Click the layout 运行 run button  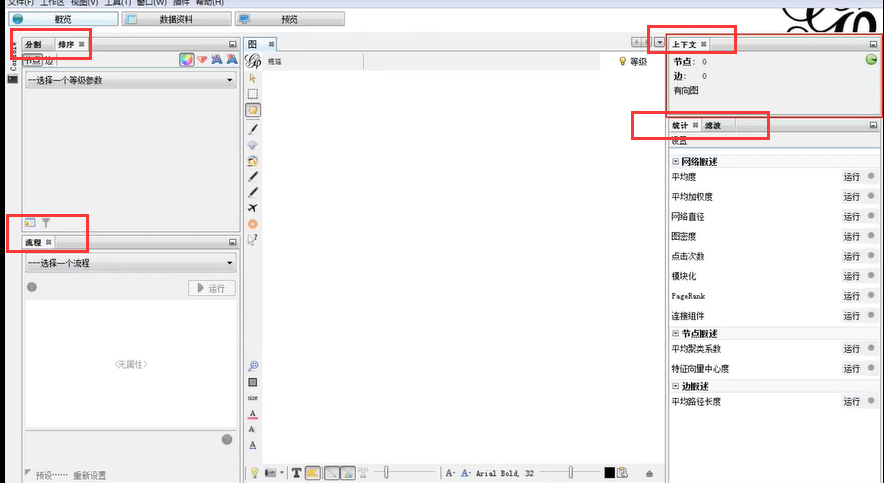211,288
